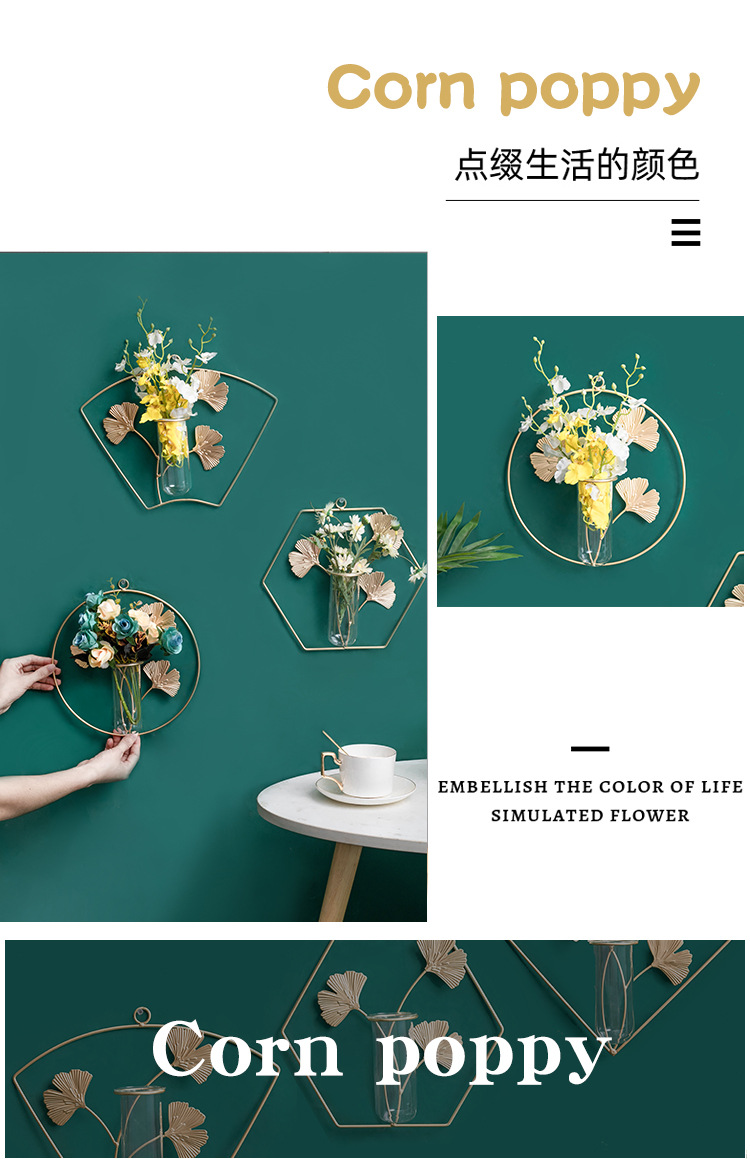
Task: Open the round frame yellow orchid photo
Action: (590, 461)
